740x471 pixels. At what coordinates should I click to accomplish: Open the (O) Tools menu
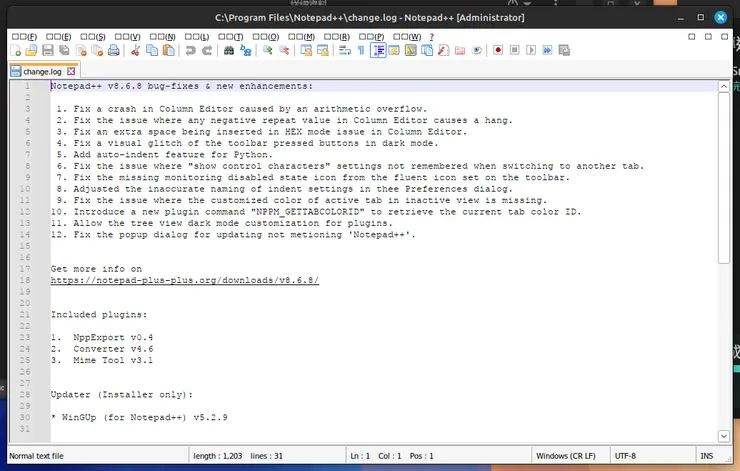(266, 37)
